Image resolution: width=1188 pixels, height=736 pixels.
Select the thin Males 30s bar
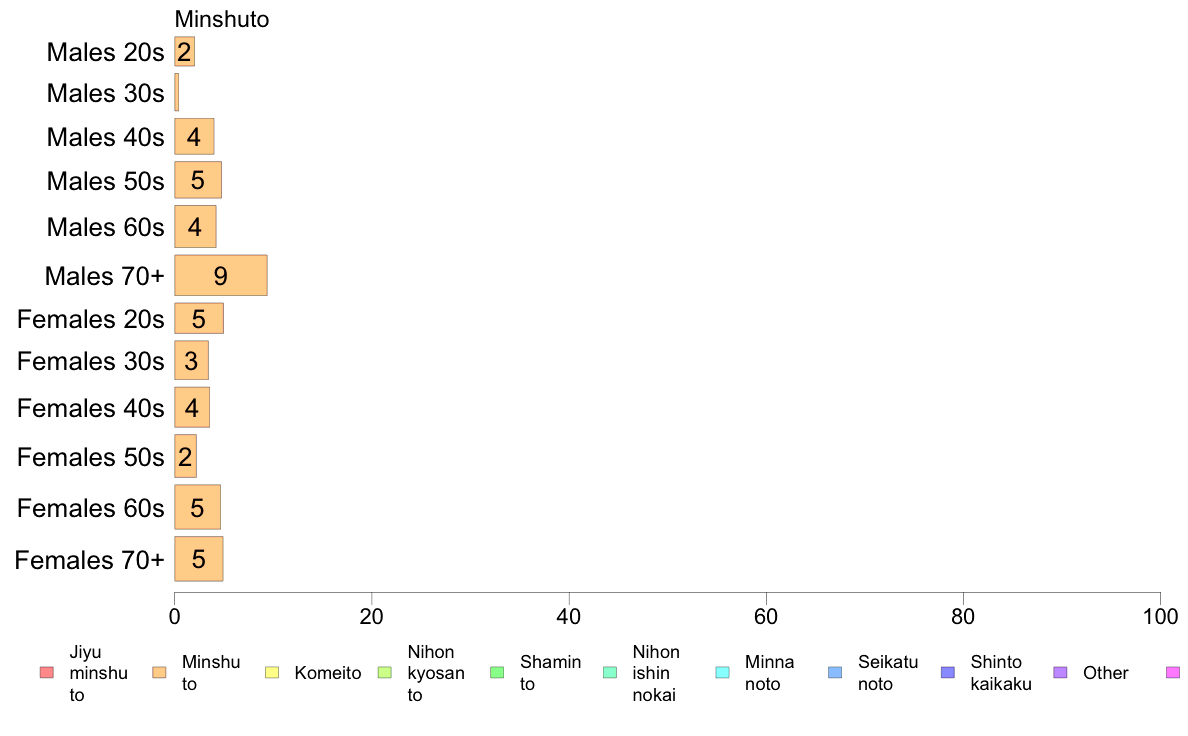tap(177, 92)
